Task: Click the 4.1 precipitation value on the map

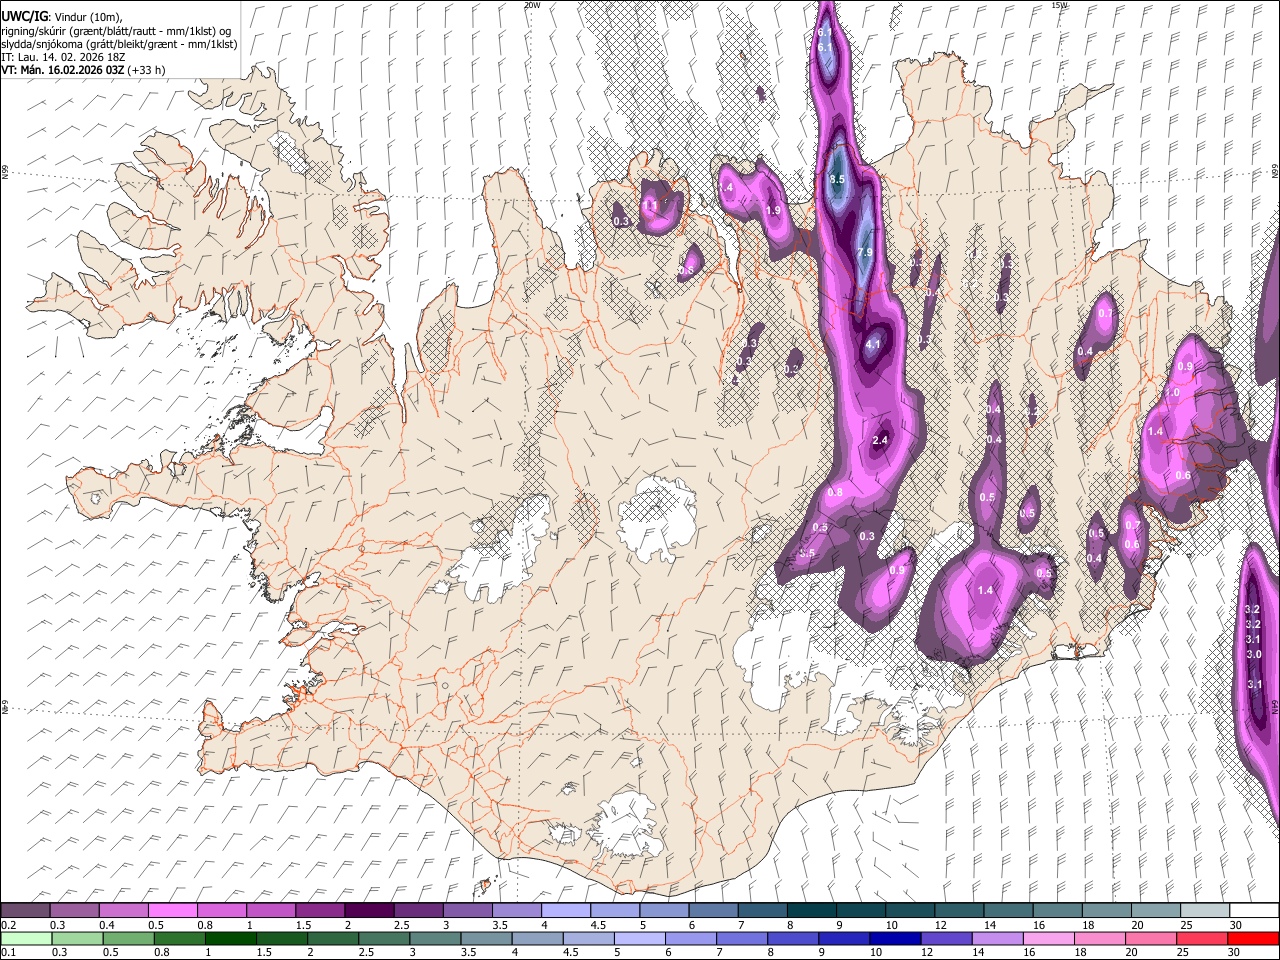Action: (872, 344)
